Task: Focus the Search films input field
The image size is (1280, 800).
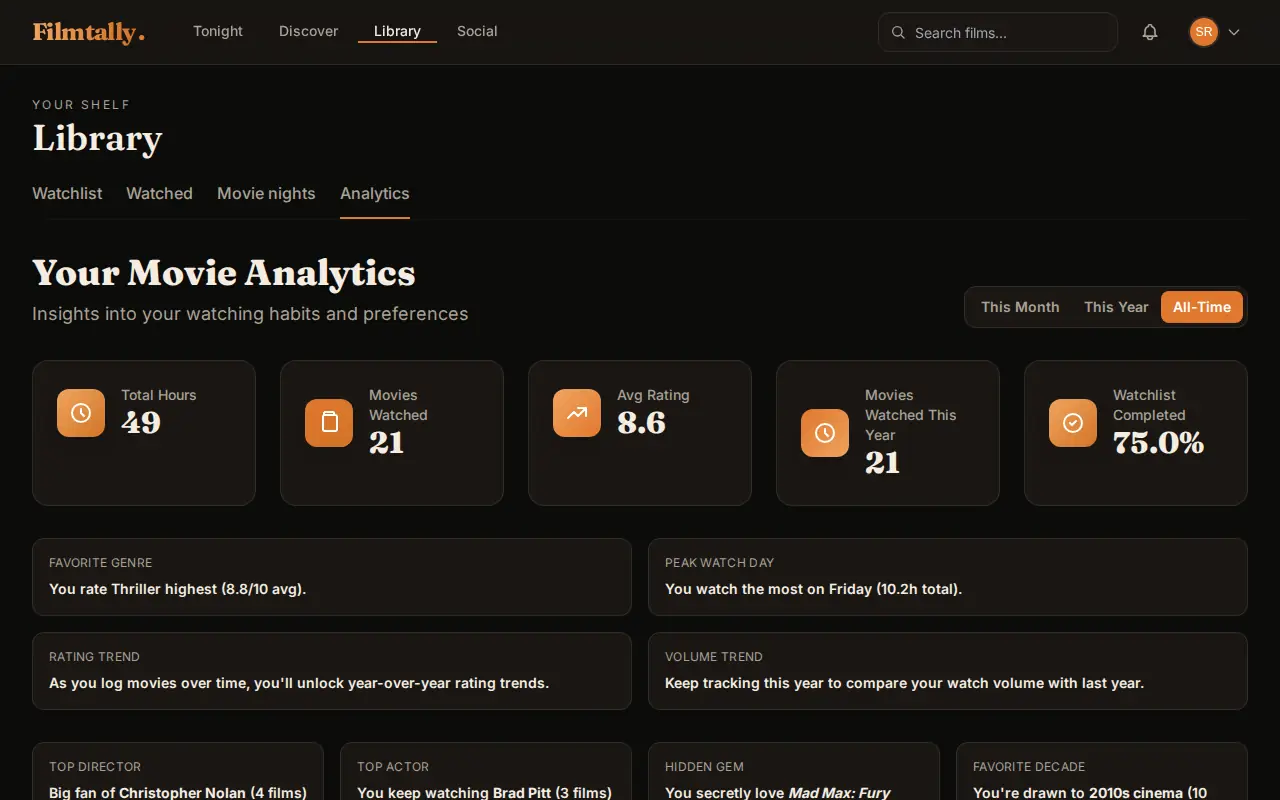Action: click(998, 32)
